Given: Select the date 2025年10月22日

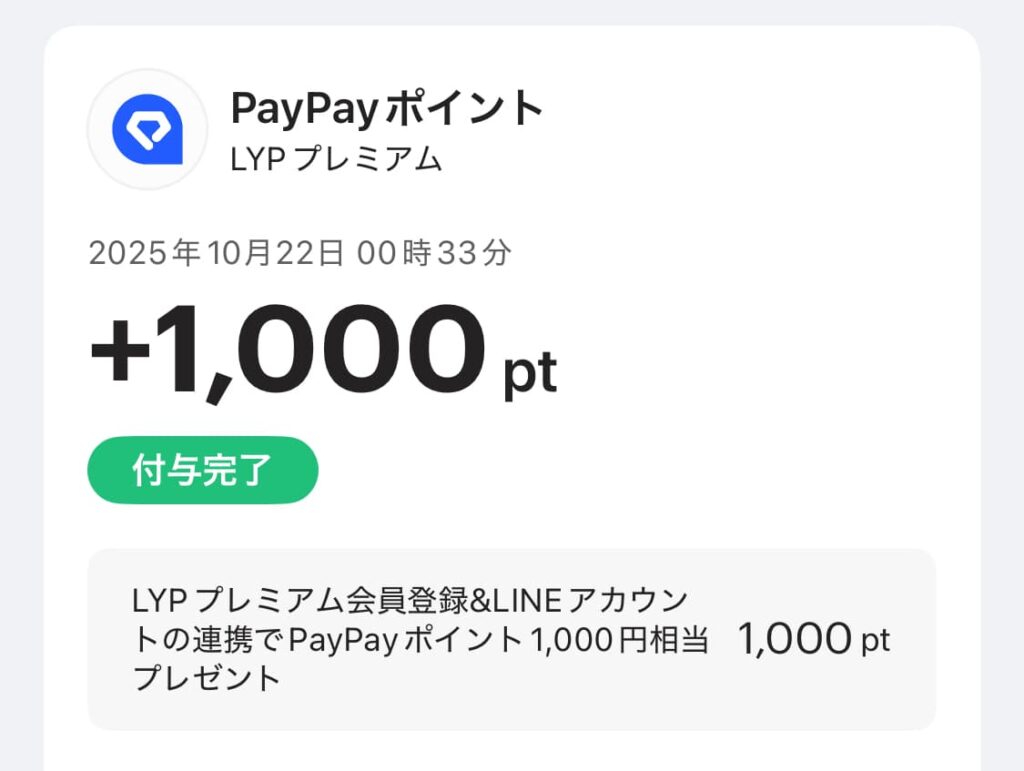Looking at the screenshot, I should click(217, 253).
